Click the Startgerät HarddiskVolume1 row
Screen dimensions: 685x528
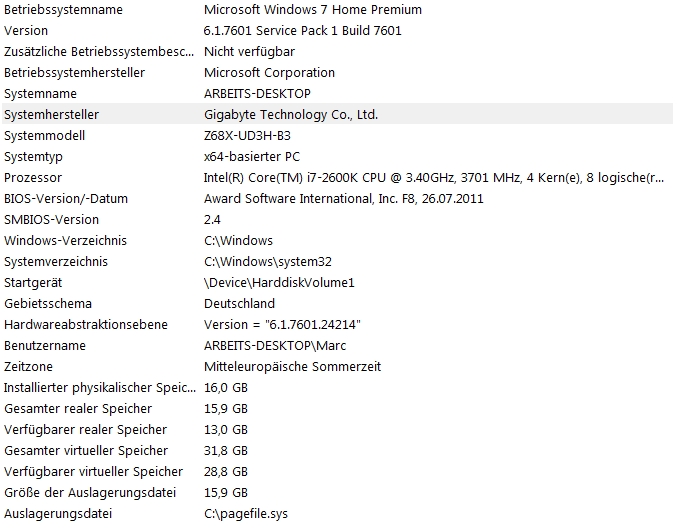337,283
